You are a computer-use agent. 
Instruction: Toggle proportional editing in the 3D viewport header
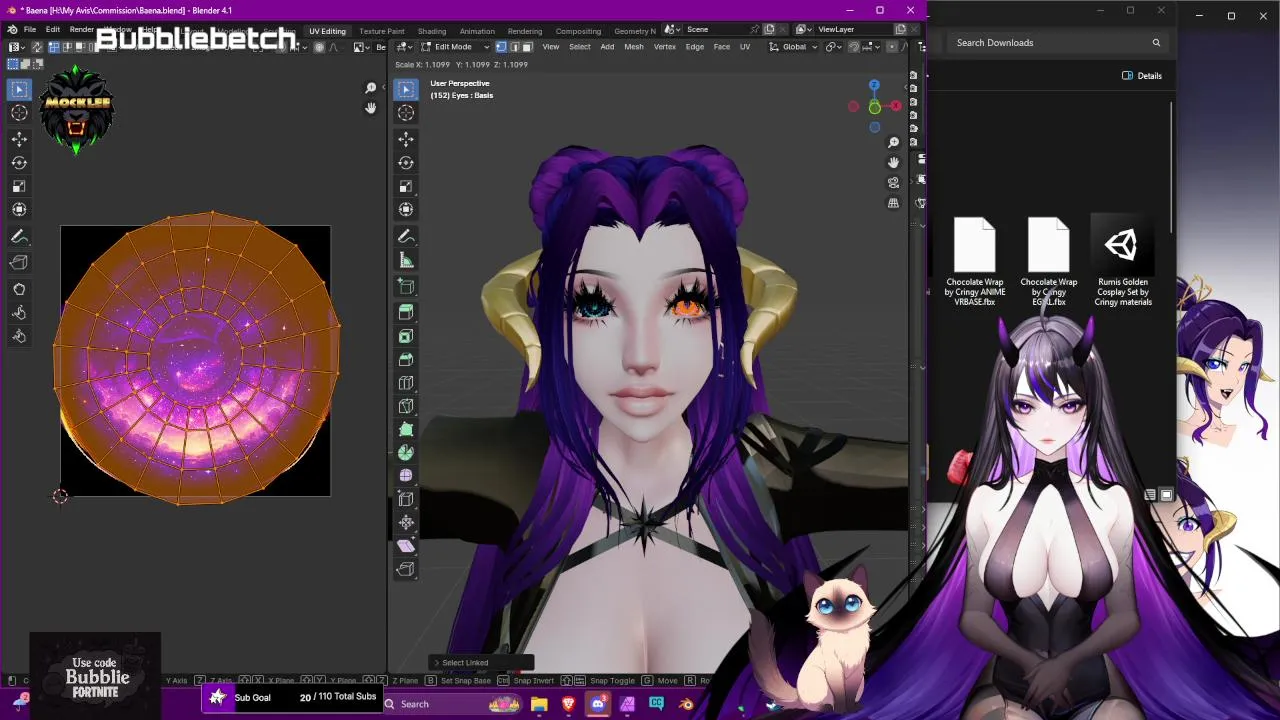pyautogui.click(x=892, y=47)
